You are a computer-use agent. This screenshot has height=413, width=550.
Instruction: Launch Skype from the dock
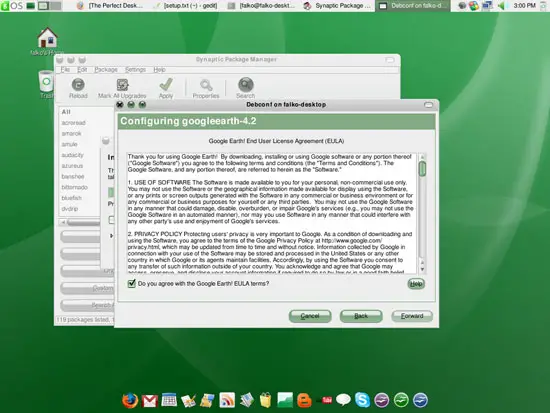coord(362,400)
